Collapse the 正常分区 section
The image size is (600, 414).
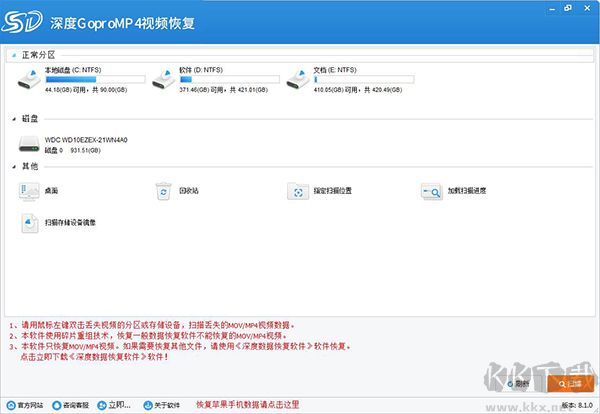[13, 53]
